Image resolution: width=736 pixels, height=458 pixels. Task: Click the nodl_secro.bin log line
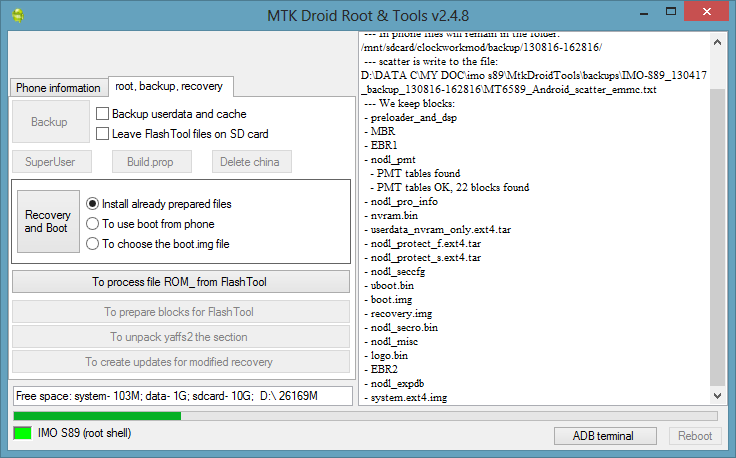[x=401, y=328]
